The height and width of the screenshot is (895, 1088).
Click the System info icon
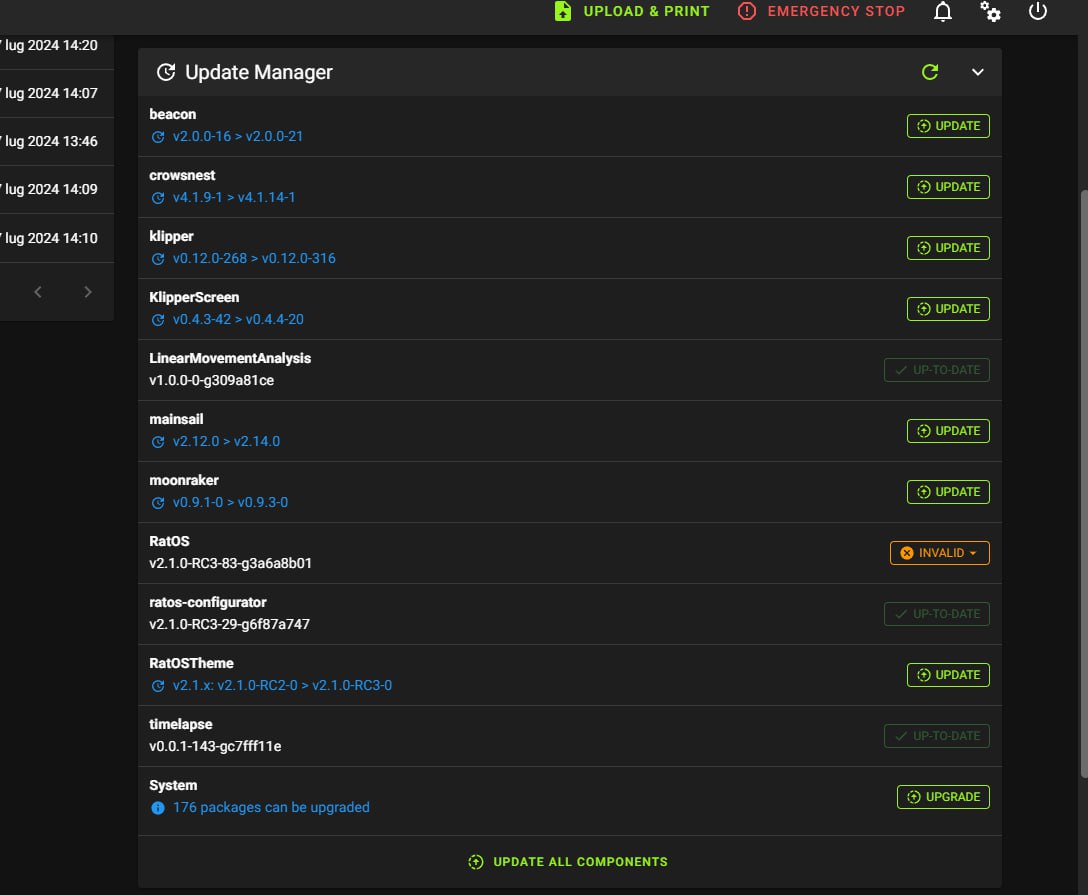[158, 808]
